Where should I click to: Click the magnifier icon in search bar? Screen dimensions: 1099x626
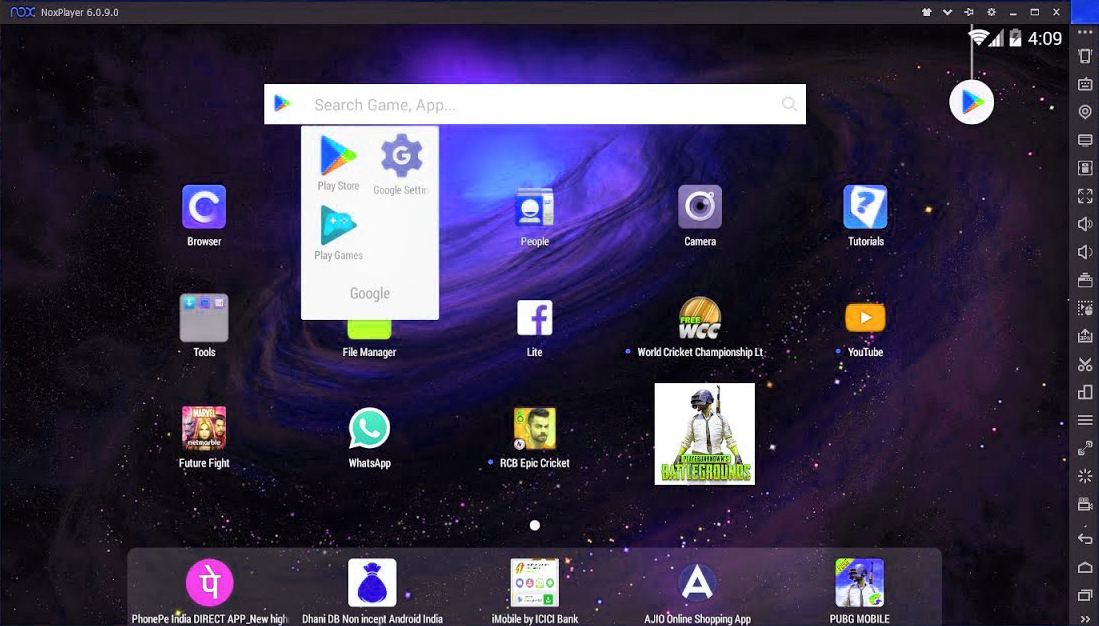(789, 104)
